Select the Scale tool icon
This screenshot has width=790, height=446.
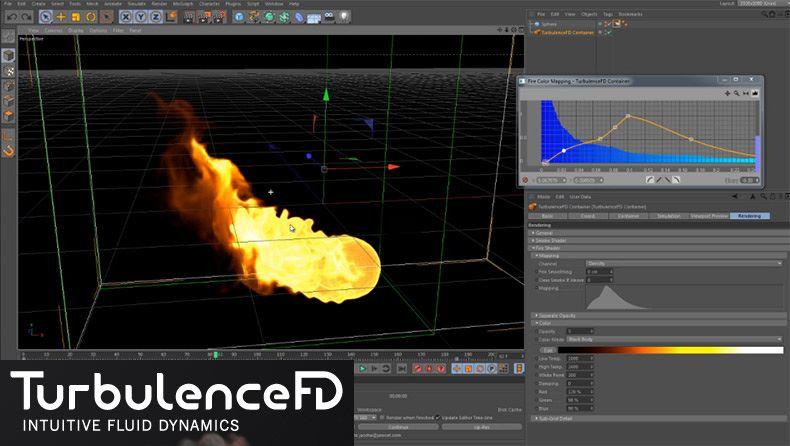click(x=76, y=17)
